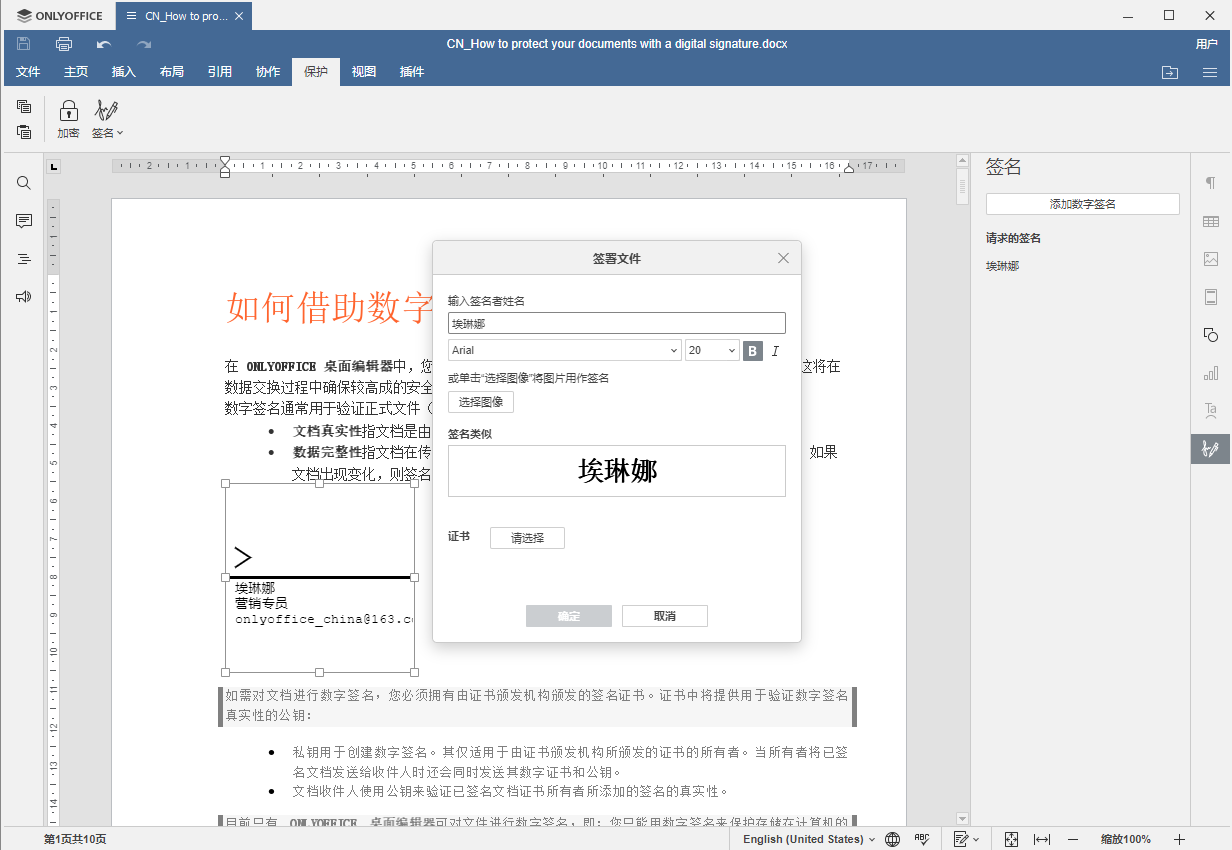Zoom in with plus button
Image resolution: width=1232 pixels, height=850 pixels.
click(1179, 839)
